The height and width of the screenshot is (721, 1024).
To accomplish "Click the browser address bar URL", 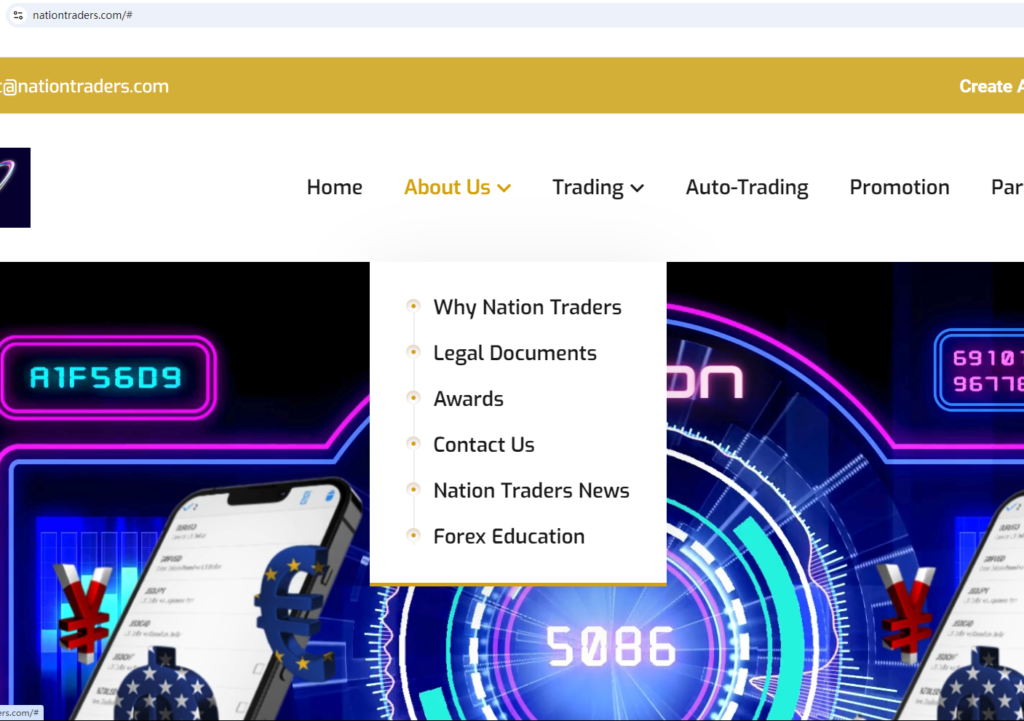I will 82,15.
